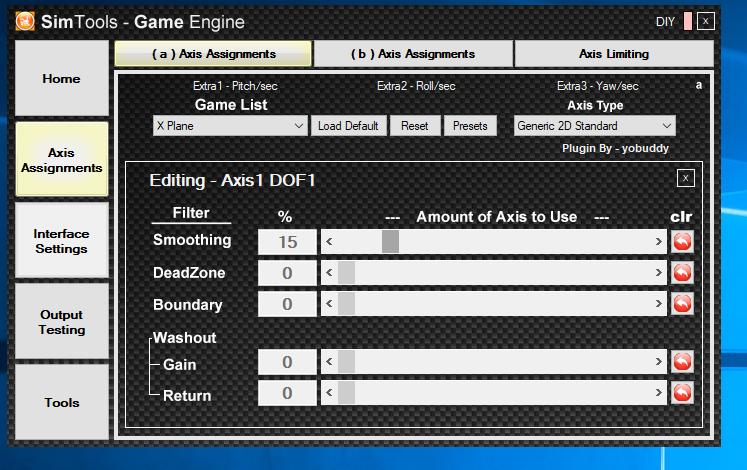The image size is (747, 470).
Task: Click the Washout Return slider thumb
Action: [x=346, y=393]
